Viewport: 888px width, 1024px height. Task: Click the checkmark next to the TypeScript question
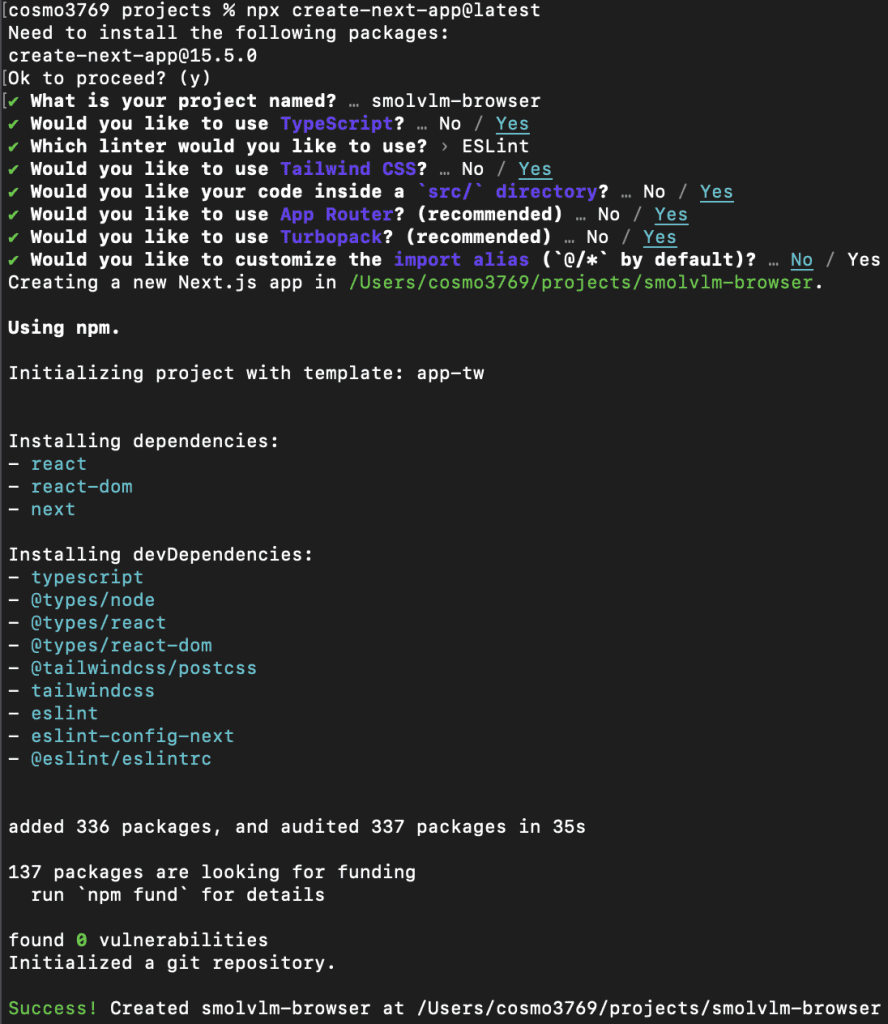click(13, 124)
